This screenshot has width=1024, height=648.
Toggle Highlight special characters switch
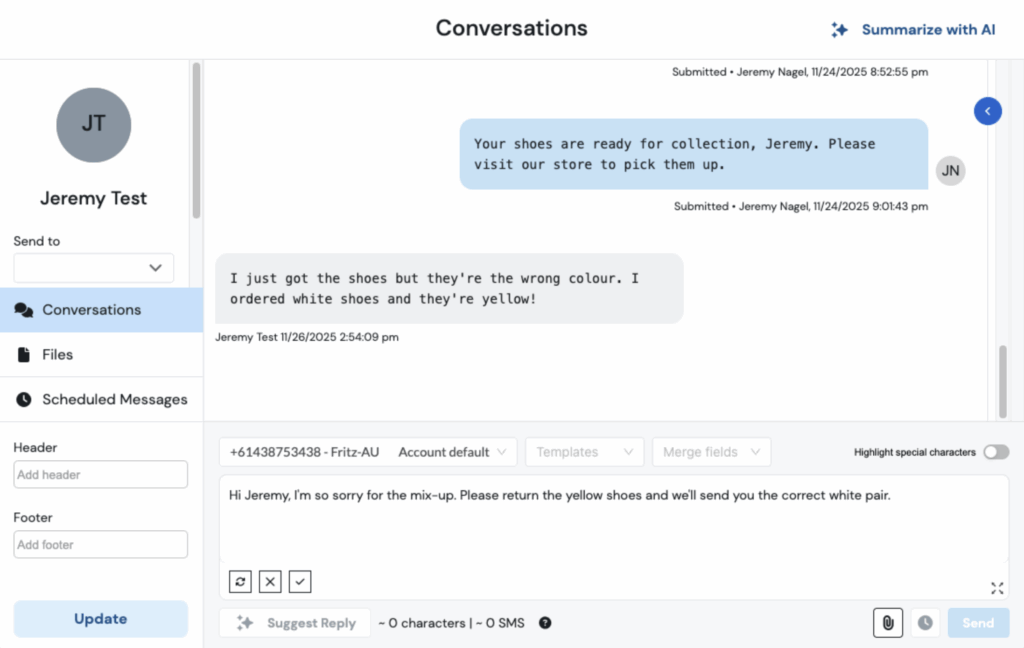coord(996,452)
